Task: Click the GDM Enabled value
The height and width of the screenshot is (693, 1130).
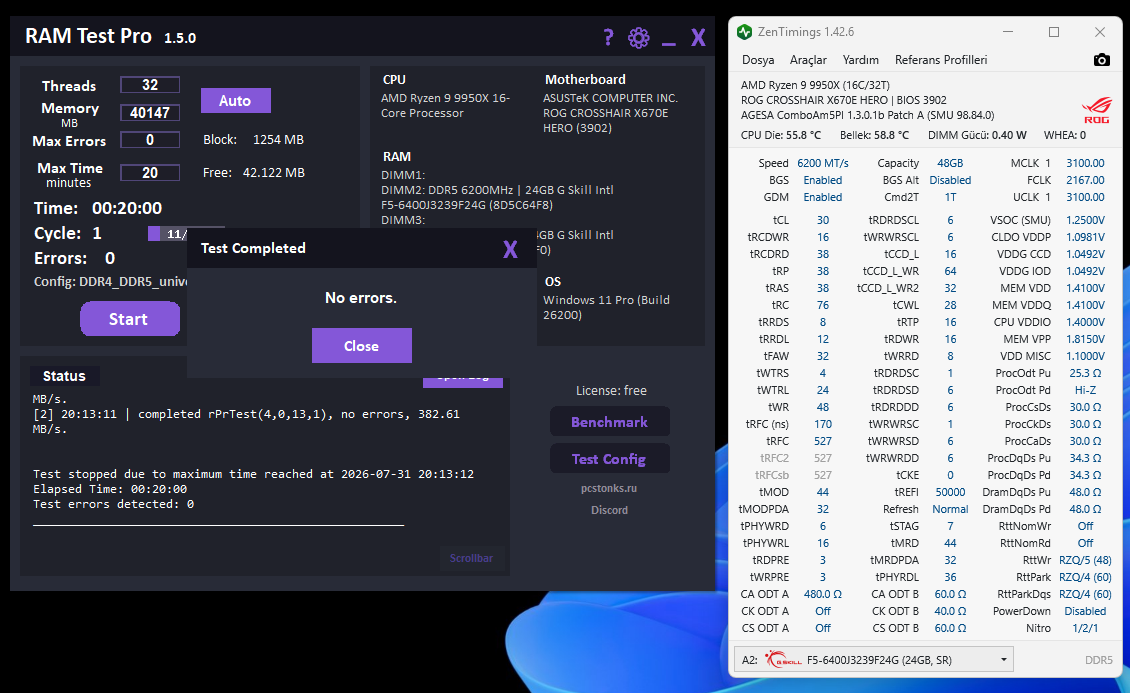Action: (823, 197)
